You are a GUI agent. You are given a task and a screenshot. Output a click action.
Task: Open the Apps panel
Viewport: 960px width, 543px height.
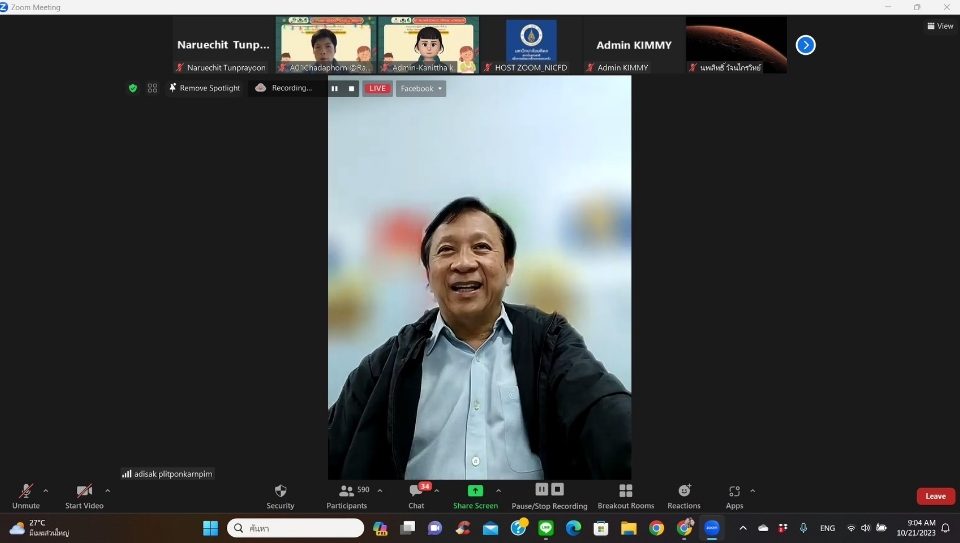(735, 496)
